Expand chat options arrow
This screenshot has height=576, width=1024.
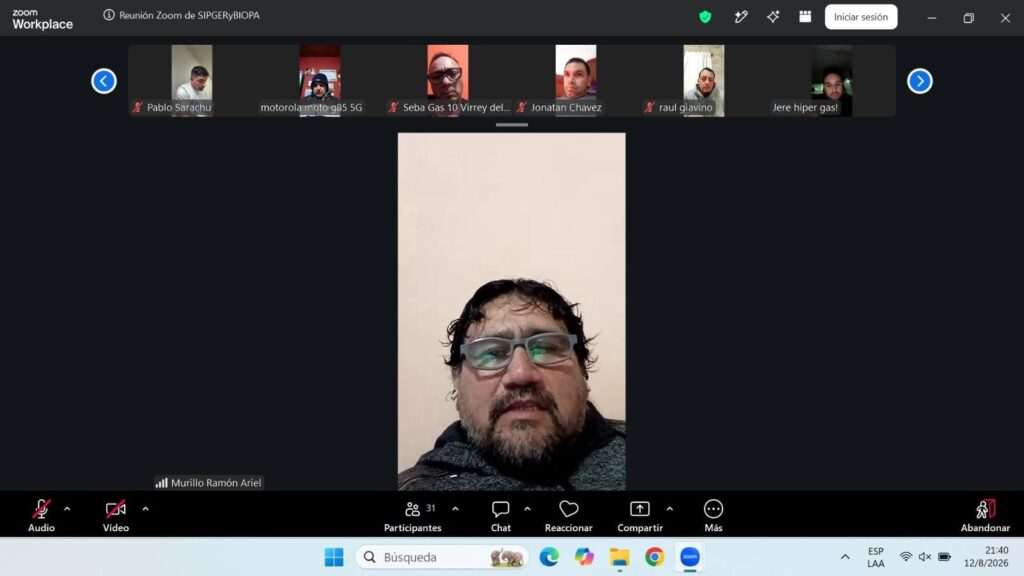tap(527, 509)
